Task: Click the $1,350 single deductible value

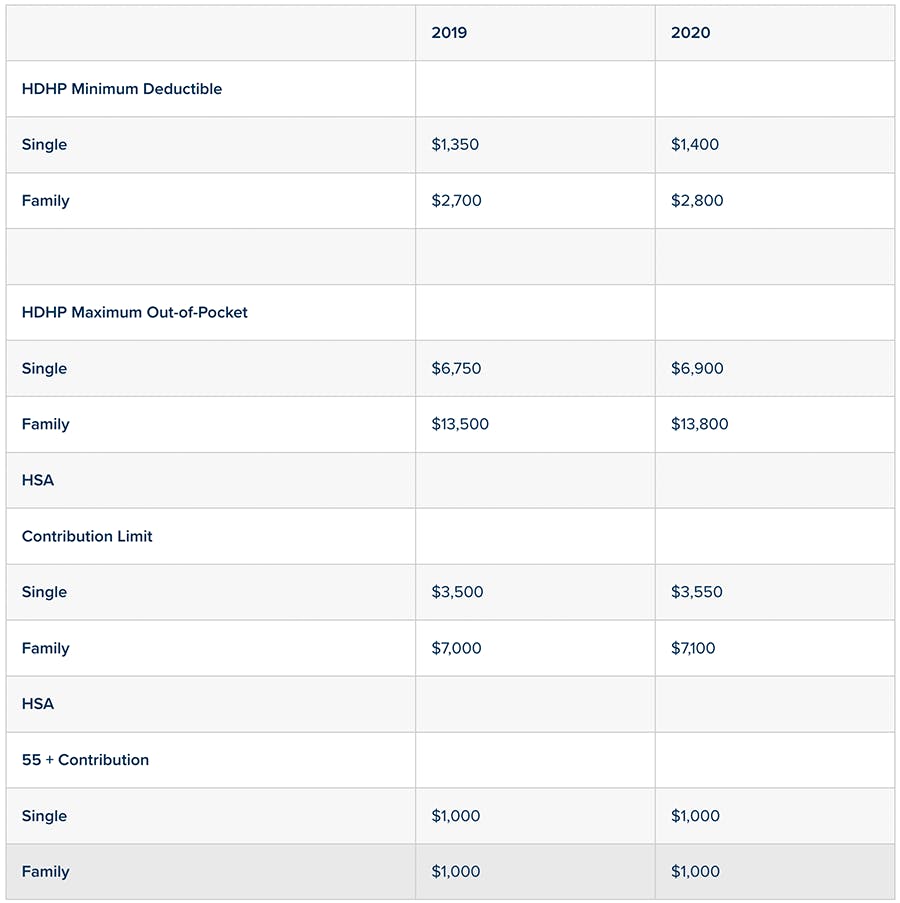Action: pos(455,145)
